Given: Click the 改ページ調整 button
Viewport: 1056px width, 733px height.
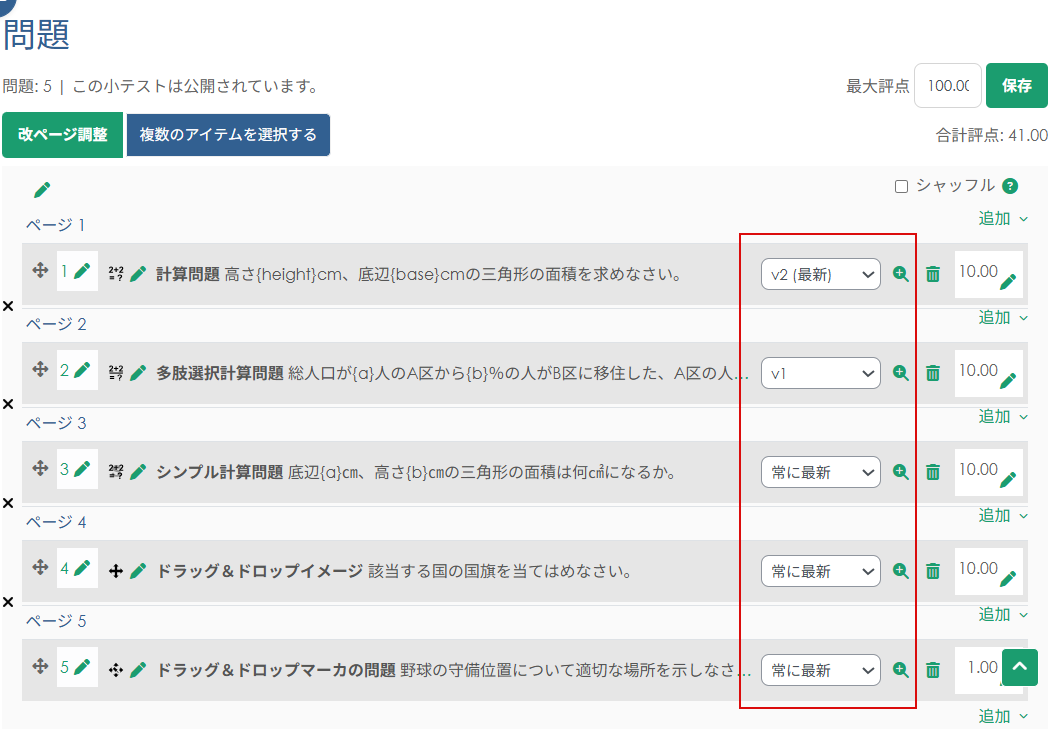Looking at the screenshot, I should (62, 135).
